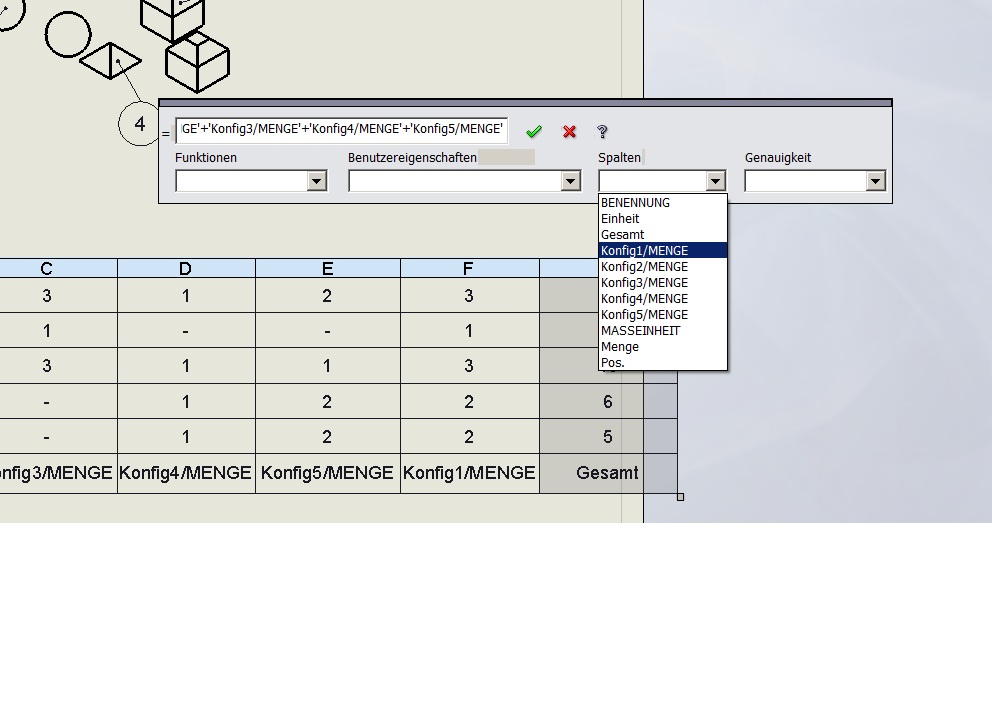Screen dimensions: 992x720
Task: Choose Menge from the Spalten list
Action: tap(662, 347)
